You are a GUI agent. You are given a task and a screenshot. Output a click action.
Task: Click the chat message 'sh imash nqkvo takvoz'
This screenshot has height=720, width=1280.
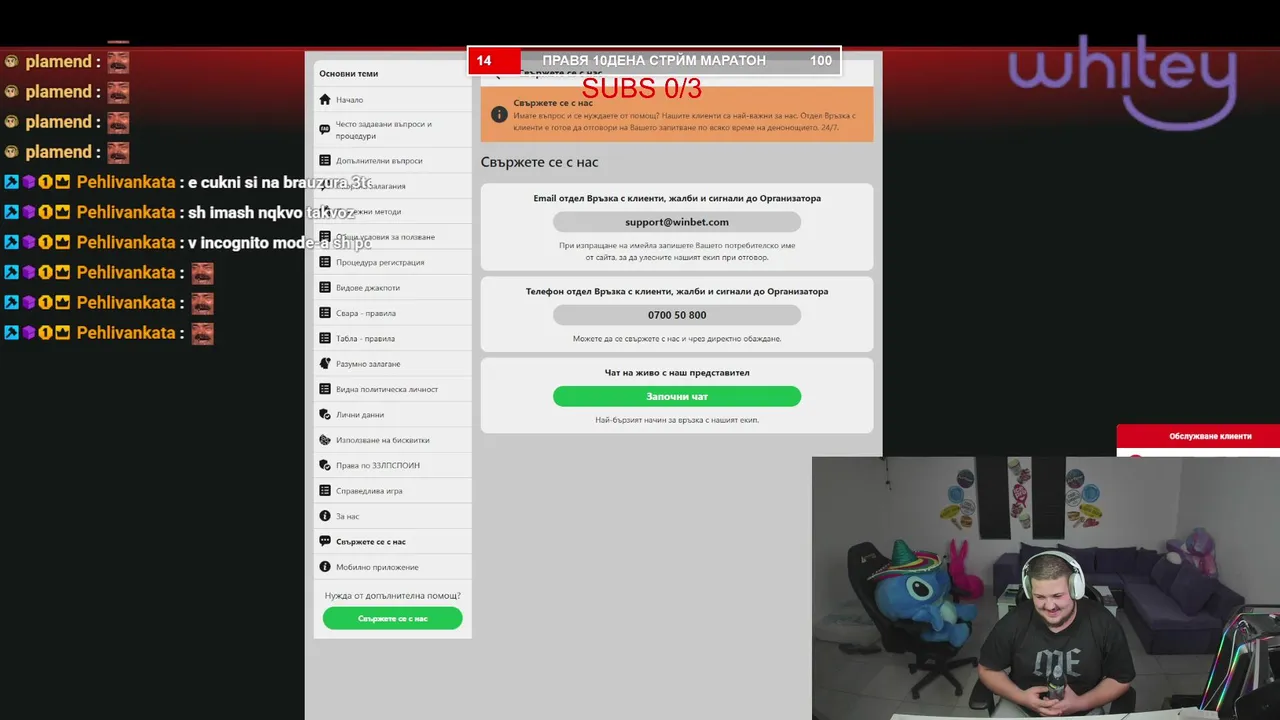271,212
